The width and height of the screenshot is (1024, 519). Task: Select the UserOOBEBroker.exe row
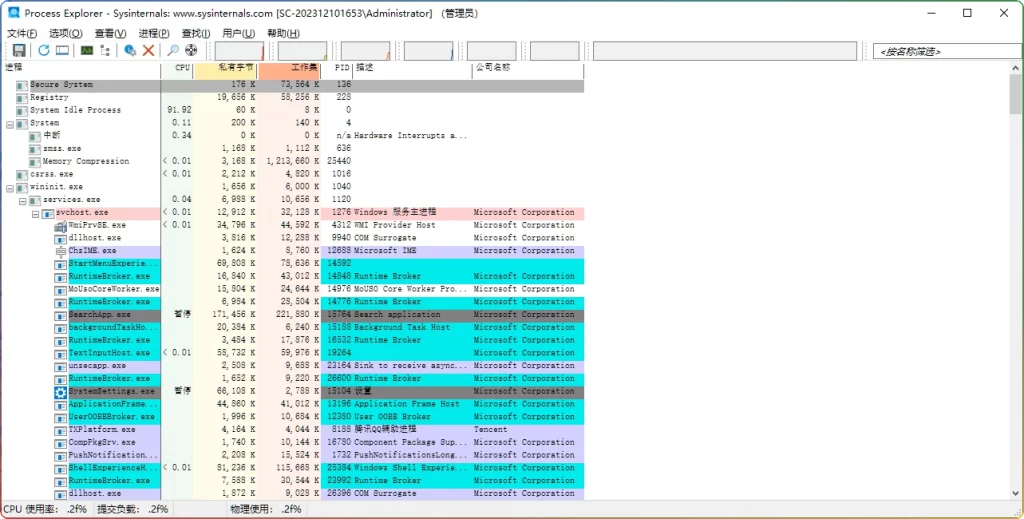293,417
